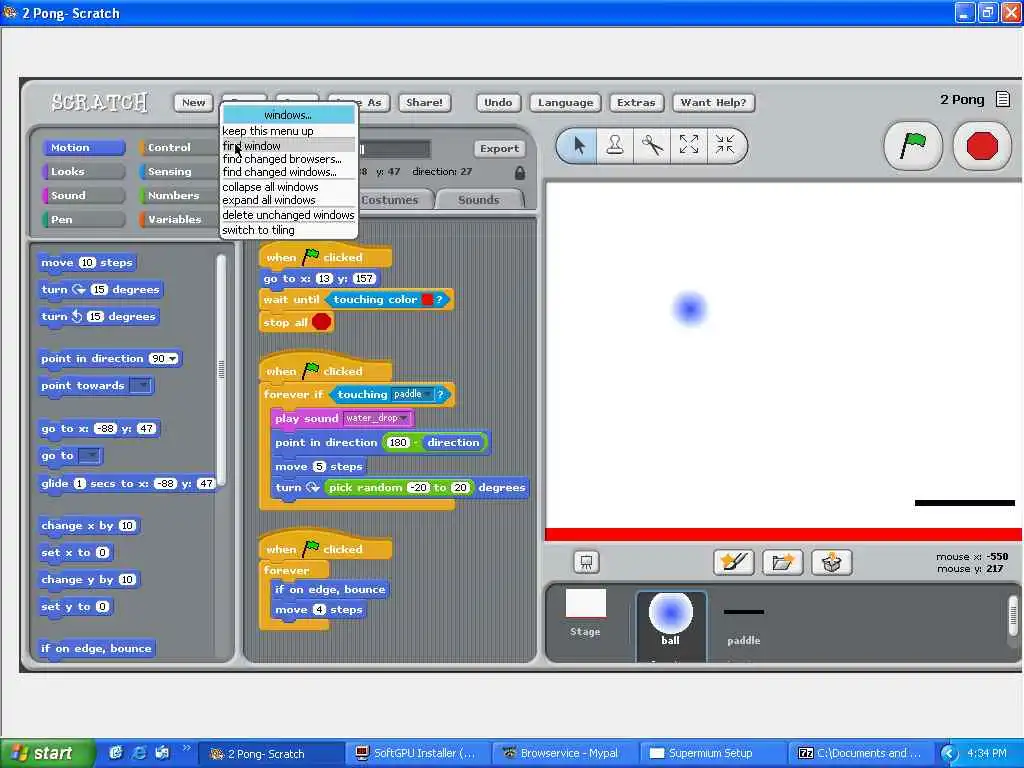1024x768 pixels.
Task: Select the arrow pointer tool
Action: coord(579,145)
